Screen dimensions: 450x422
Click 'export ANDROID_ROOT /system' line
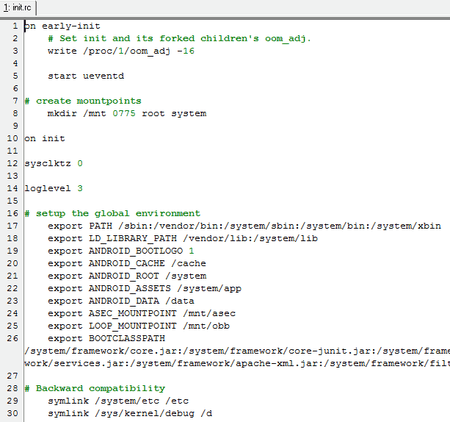127,276
